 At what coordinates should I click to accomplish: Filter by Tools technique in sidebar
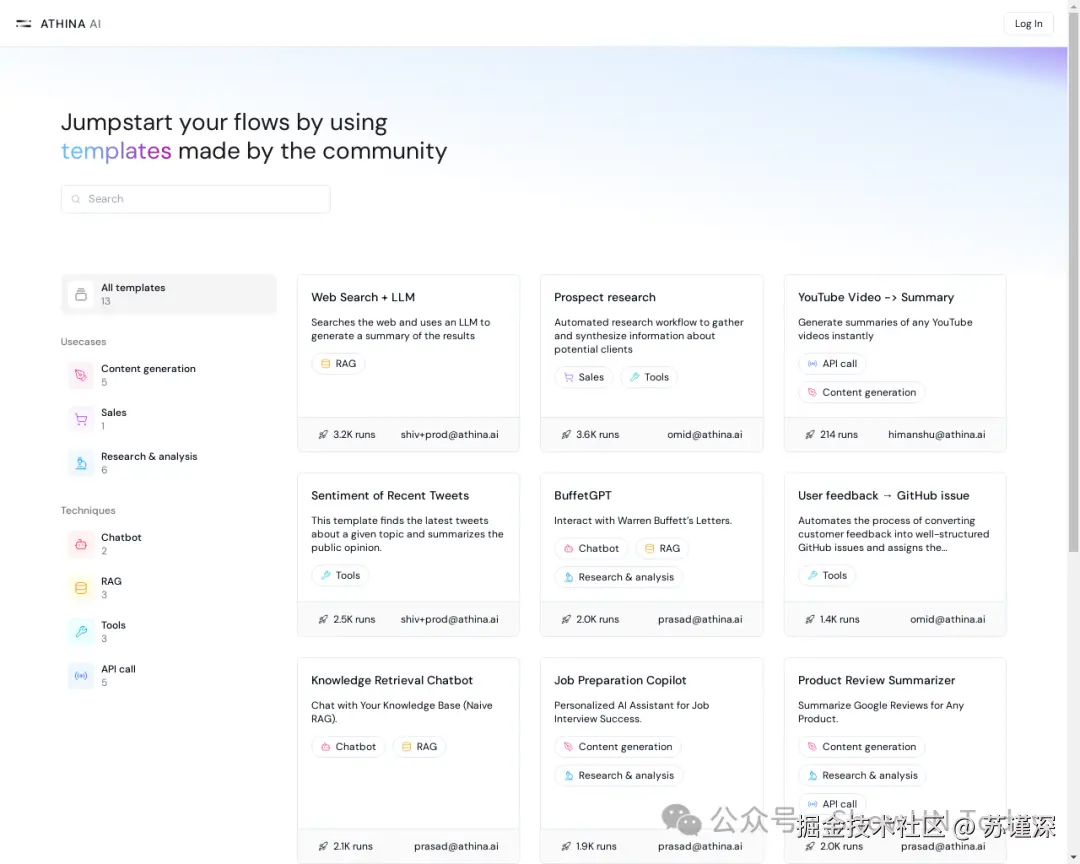(x=169, y=632)
